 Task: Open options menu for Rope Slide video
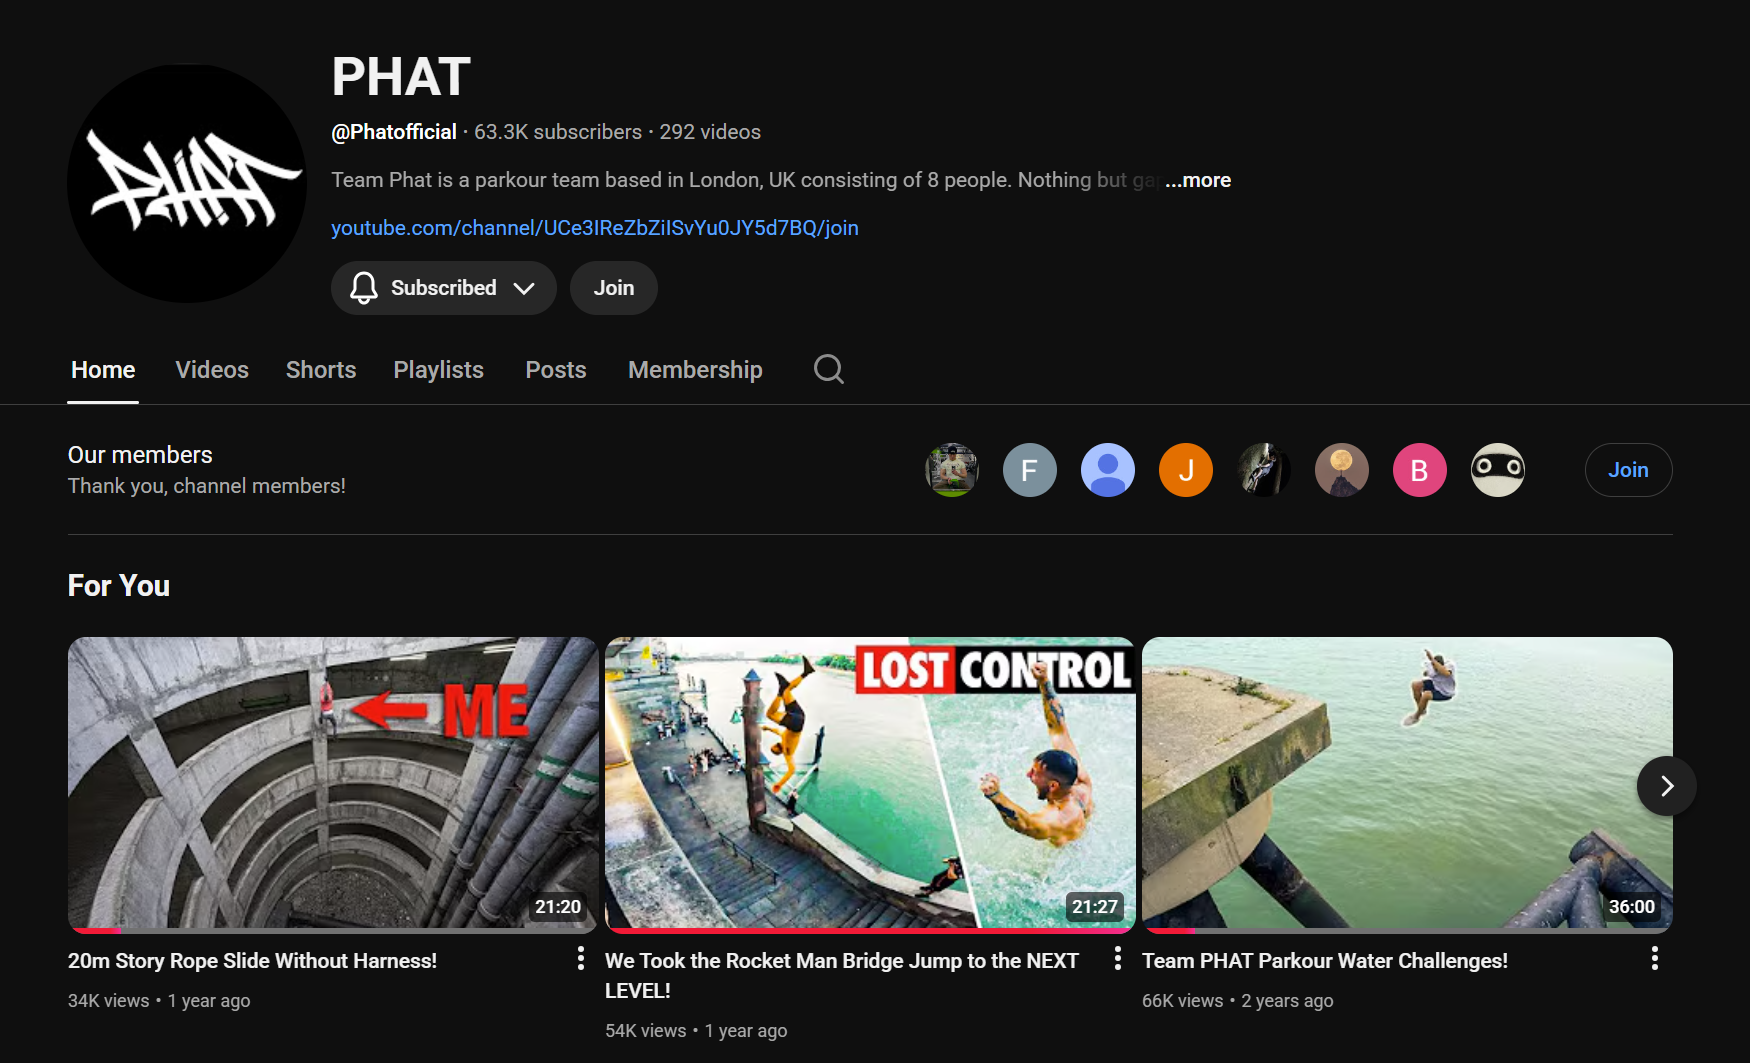(581, 959)
